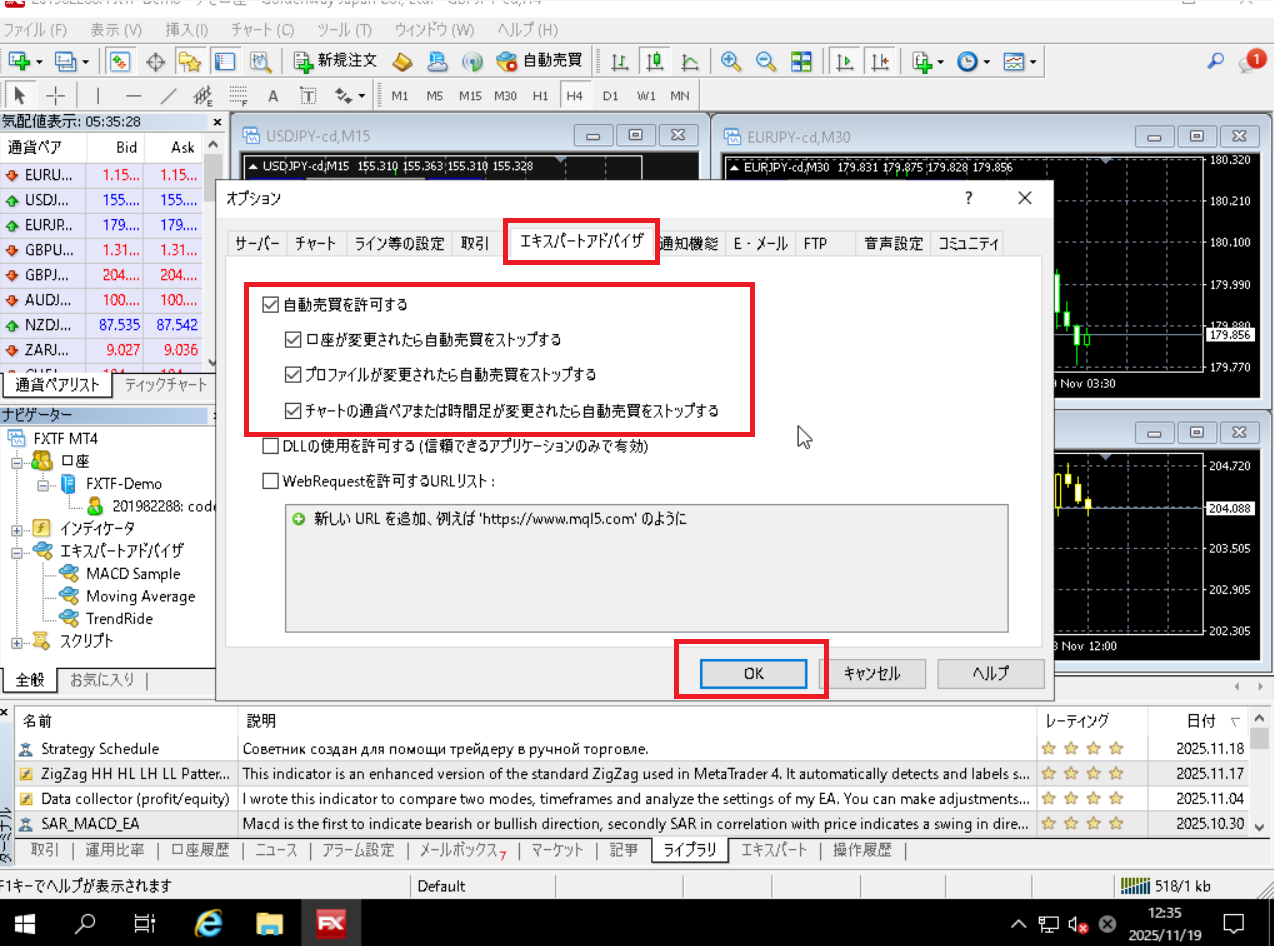Image resolution: width=1274 pixels, height=946 pixels.
Task: Click the new URL entry field
Action: [500, 520]
